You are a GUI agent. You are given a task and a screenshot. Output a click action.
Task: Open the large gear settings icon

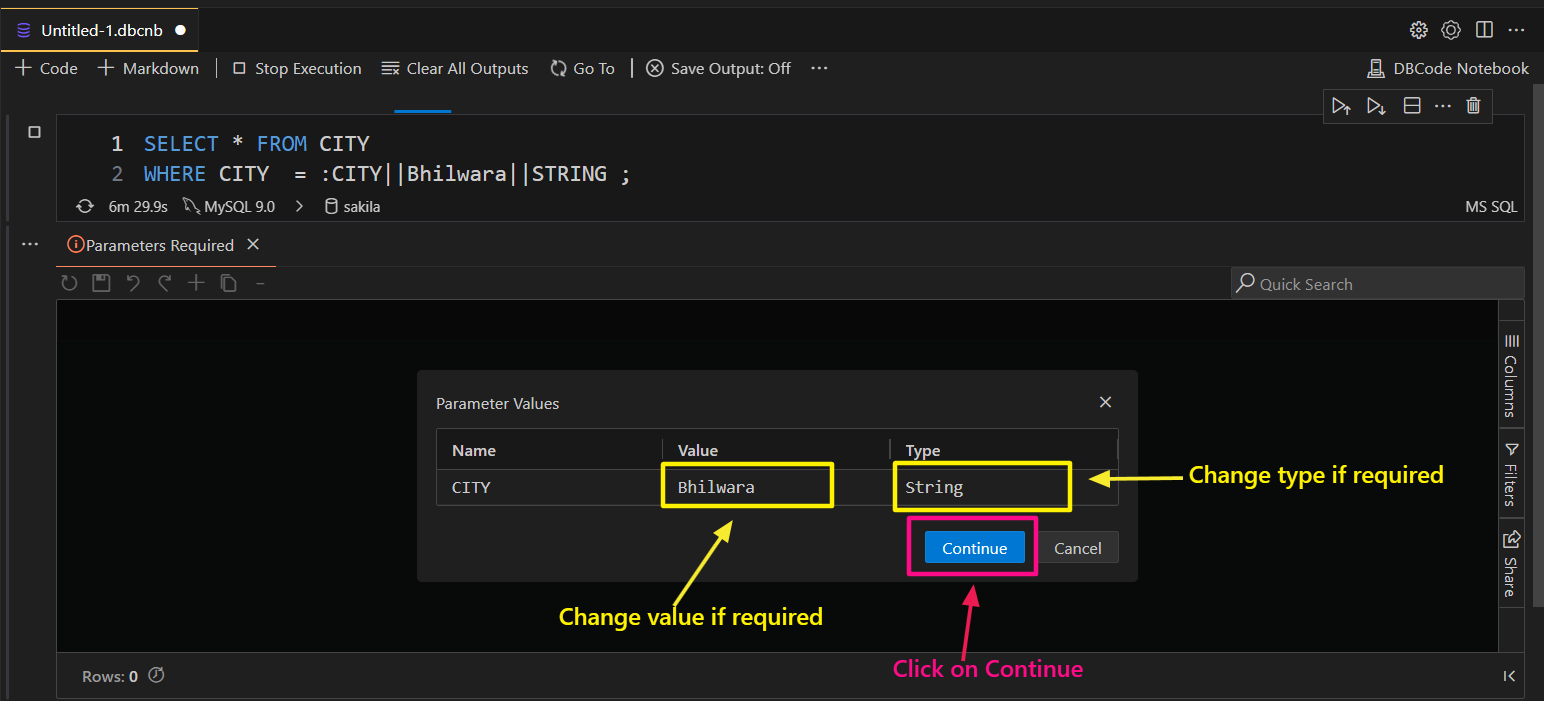pos(1451,30)
